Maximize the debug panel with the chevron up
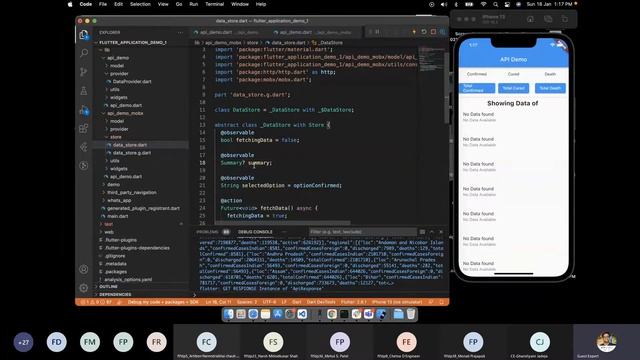640x360 pixels. coord(432,232)
